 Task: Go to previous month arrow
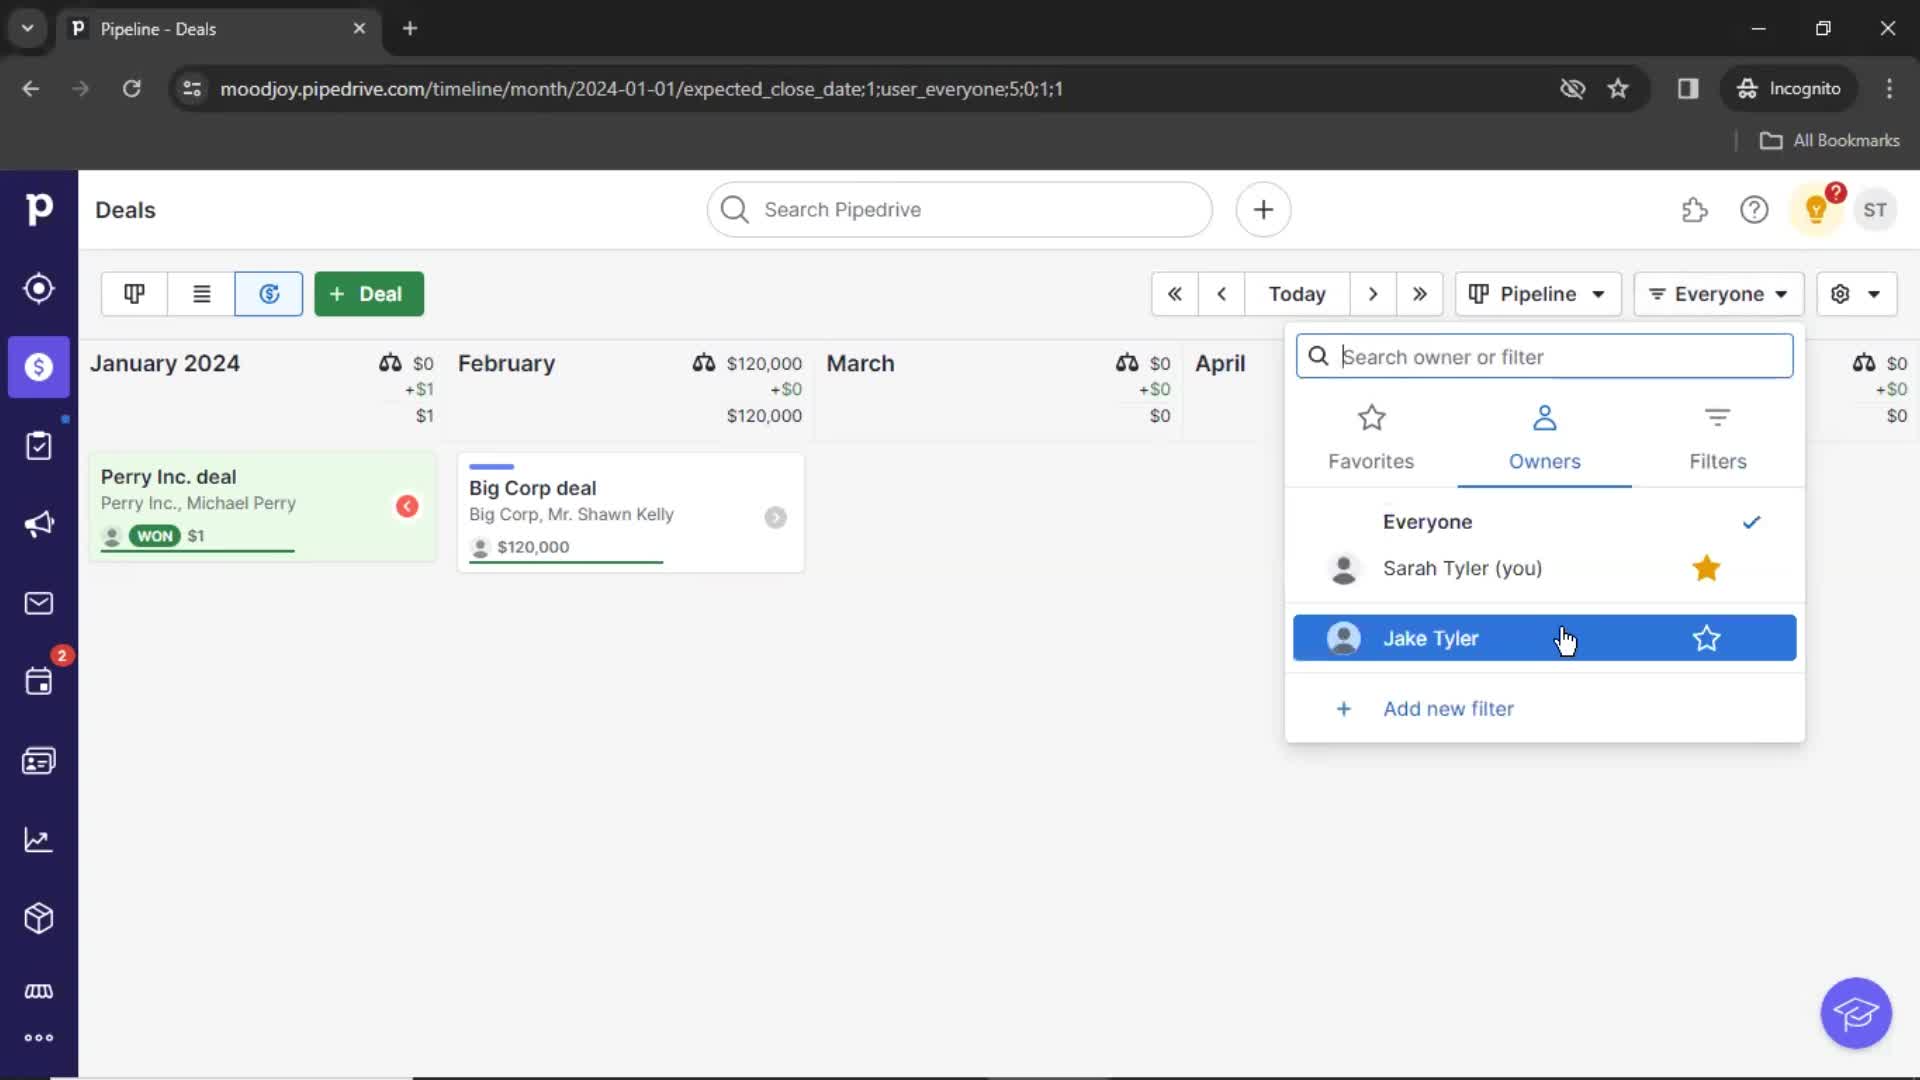1222,294
